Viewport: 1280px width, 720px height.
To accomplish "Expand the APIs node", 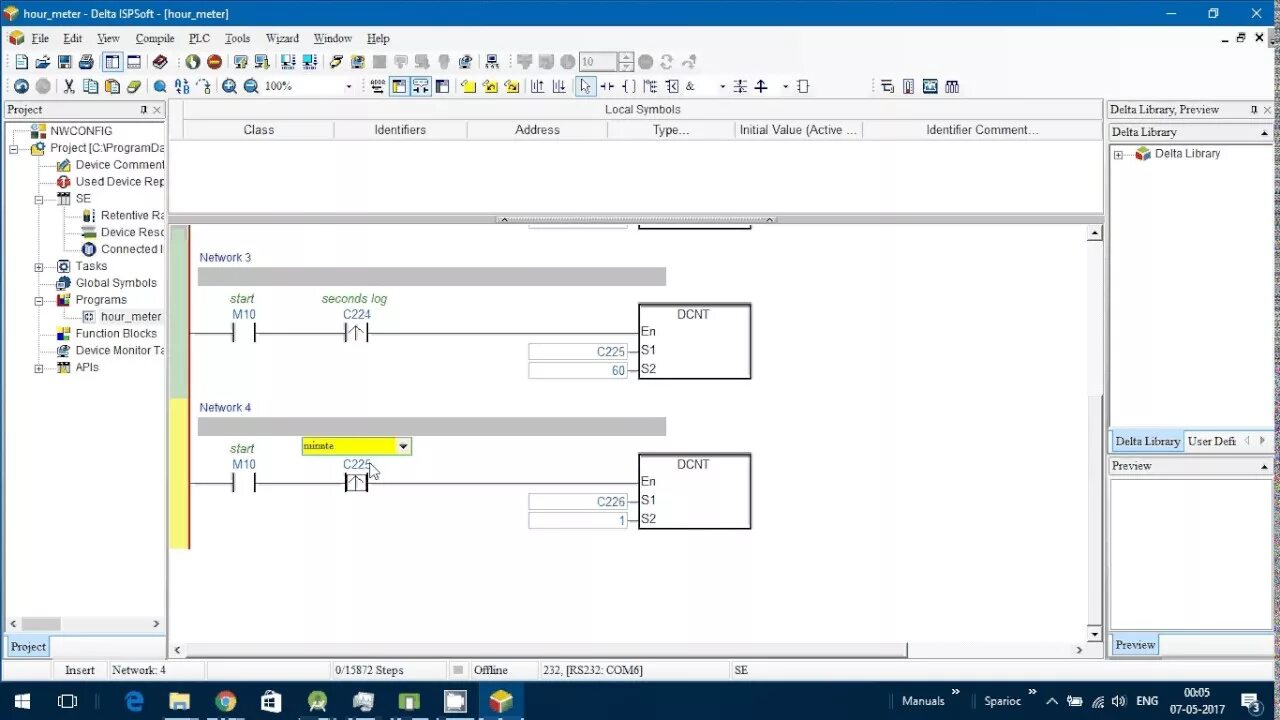I will point(39,367).
